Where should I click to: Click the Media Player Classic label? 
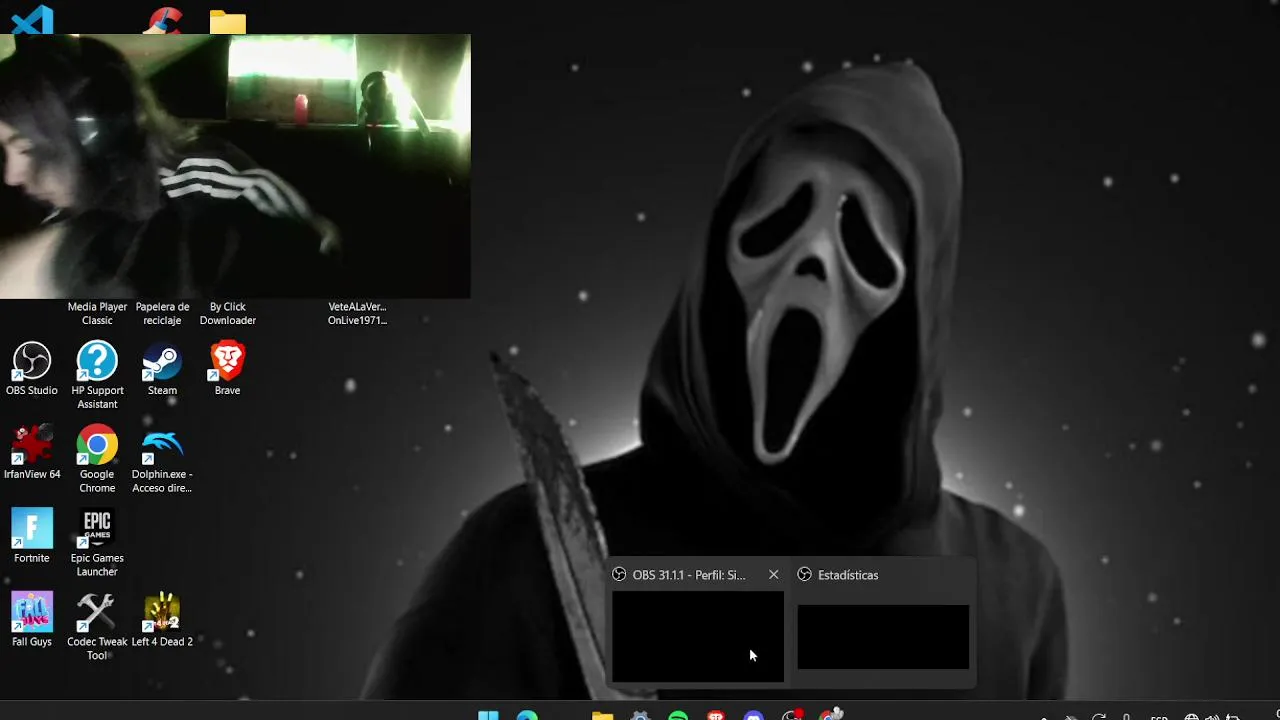point(97,314)
